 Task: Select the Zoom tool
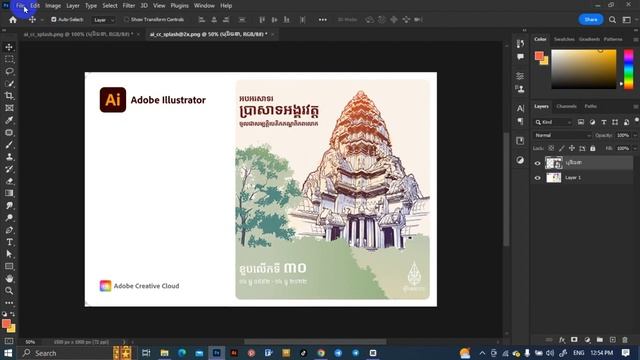click(9, 291)
